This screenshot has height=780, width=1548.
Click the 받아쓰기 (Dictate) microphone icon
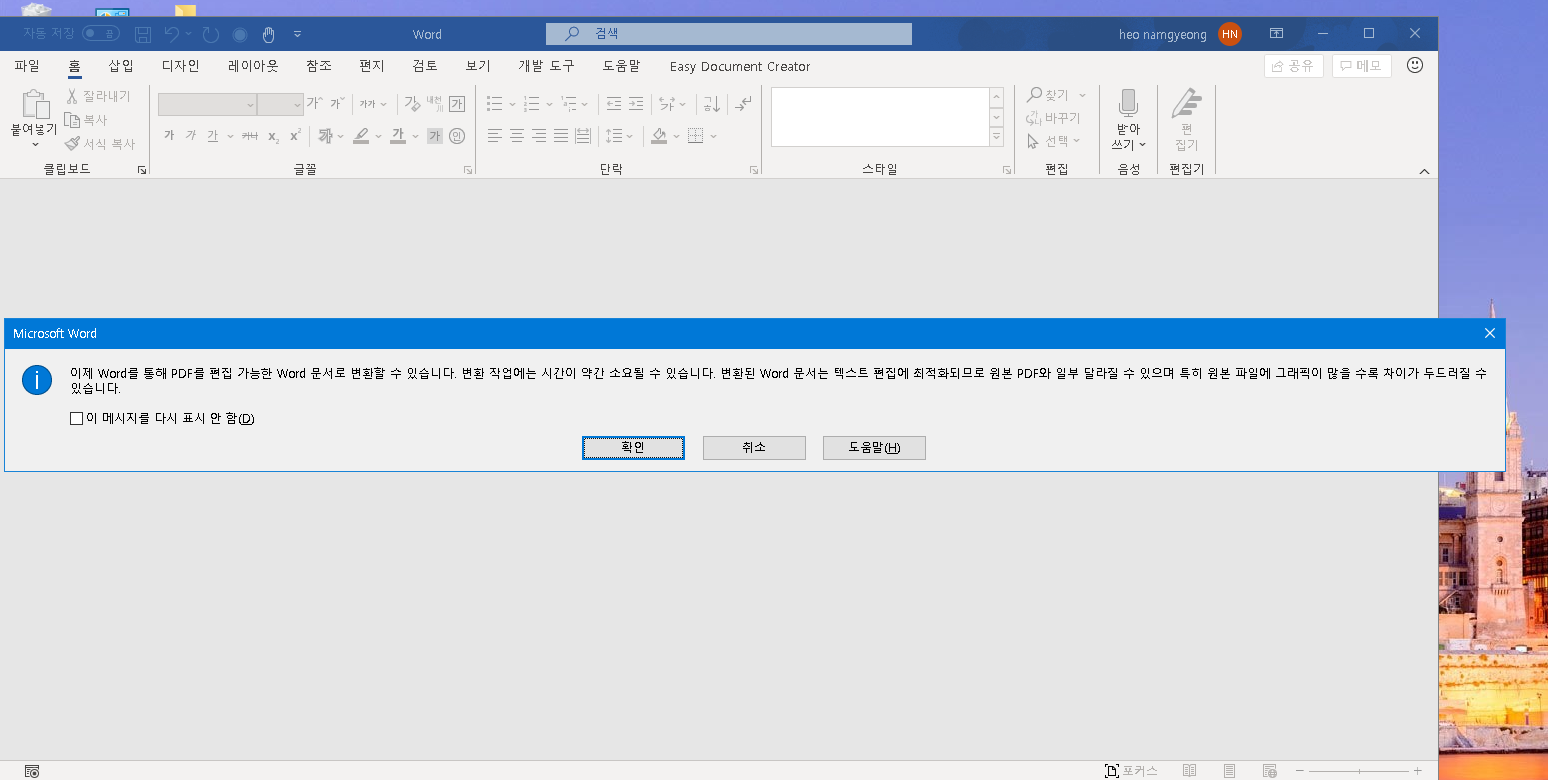[1127, 105]
